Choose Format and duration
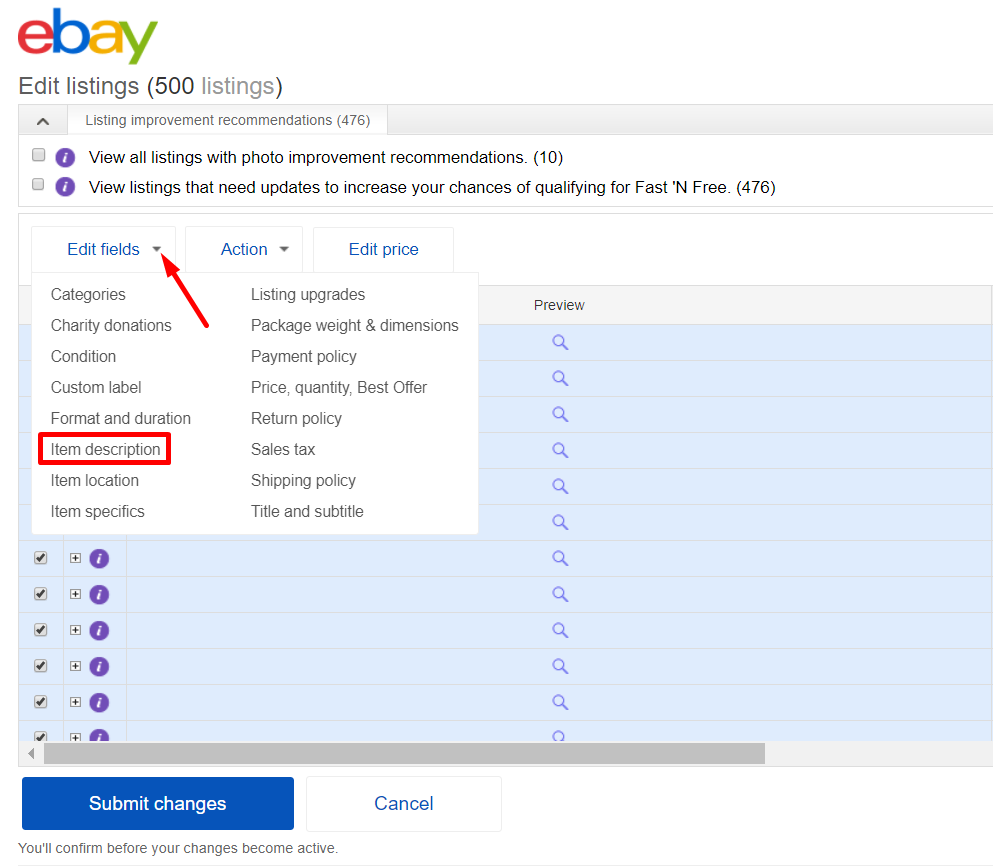Image resolution: width=993 pixels, height=867 pixels. [120, 419]
